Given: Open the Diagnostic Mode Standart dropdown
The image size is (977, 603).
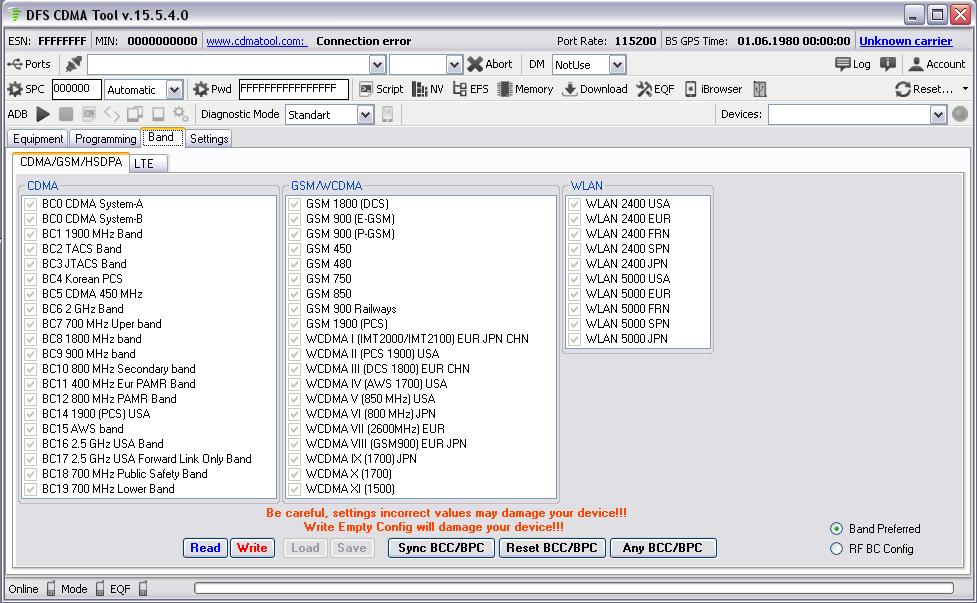Looking at the screenshot, I should [x=366, y=115].
